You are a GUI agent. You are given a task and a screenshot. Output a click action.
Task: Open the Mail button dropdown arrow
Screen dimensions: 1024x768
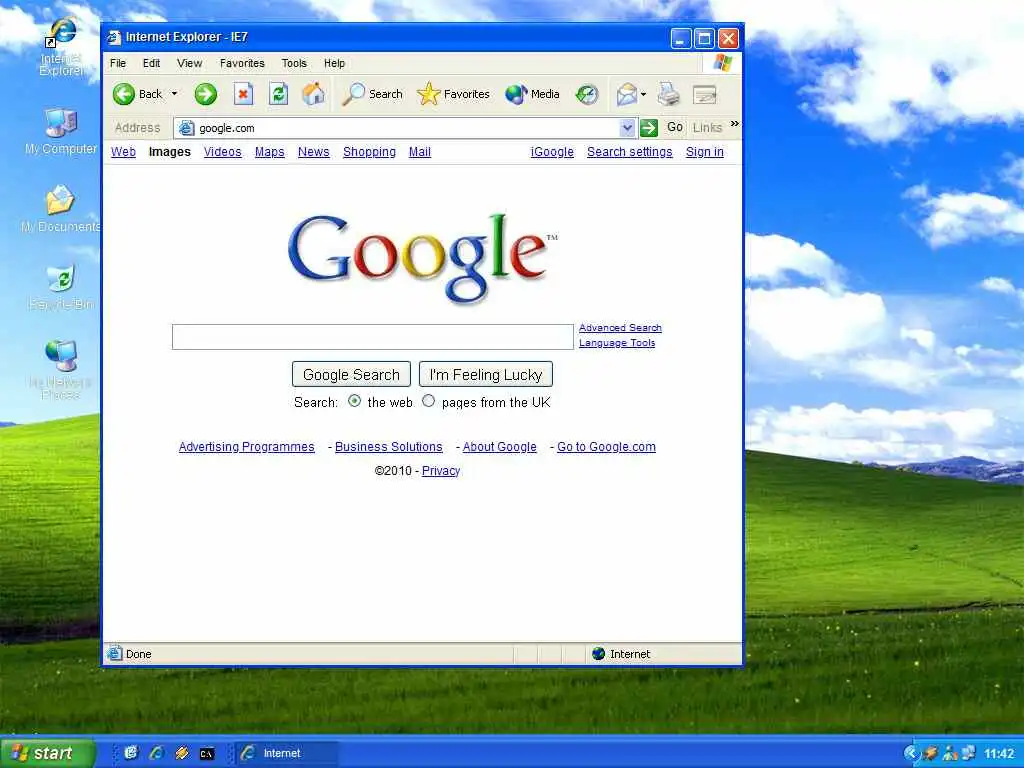point(643,95)
